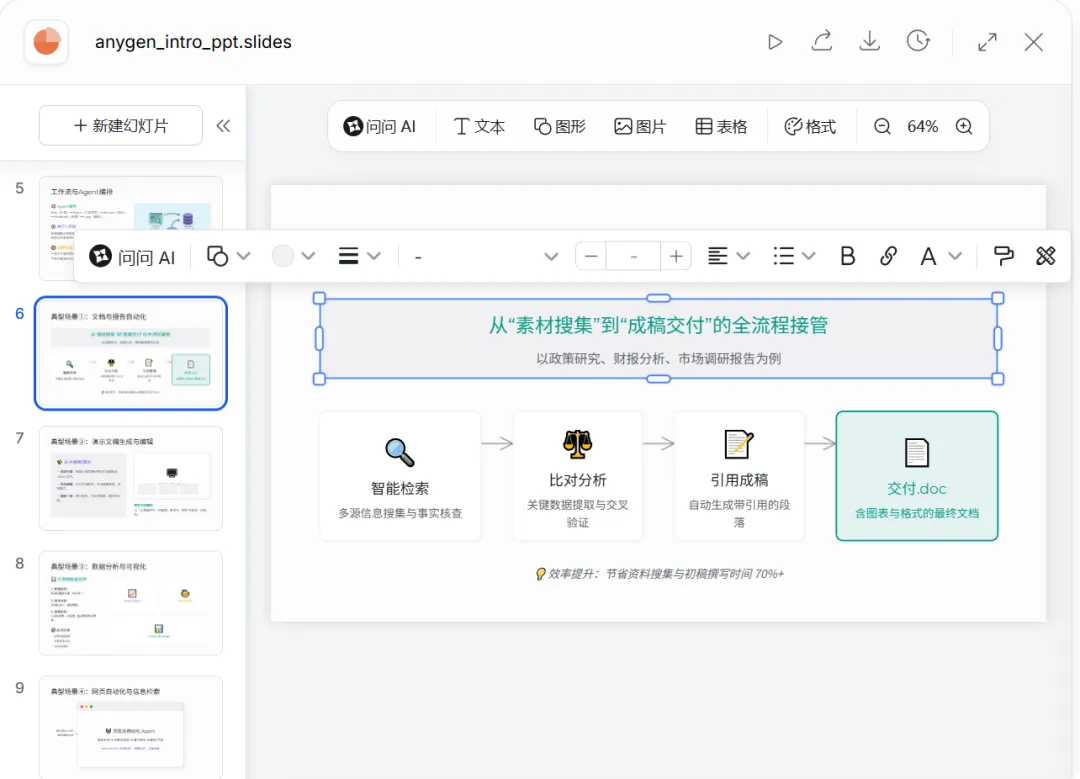Image resolution: width=1080 pixels, height=779 pixels.
Task: Zoom in using magnifier plus icon
Action: (964, 127)
